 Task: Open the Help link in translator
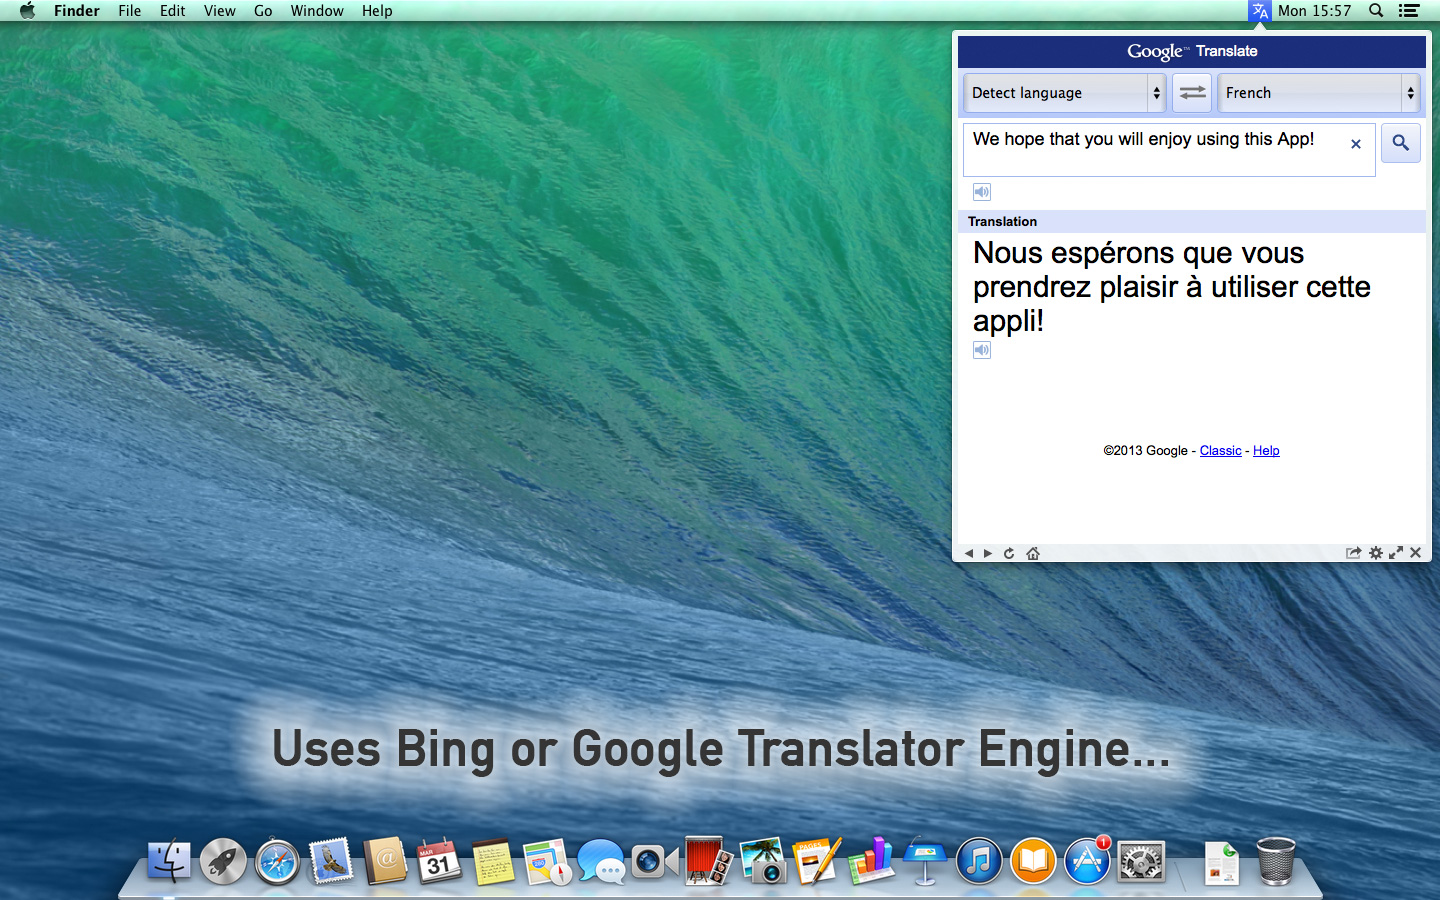[1266, 451]
